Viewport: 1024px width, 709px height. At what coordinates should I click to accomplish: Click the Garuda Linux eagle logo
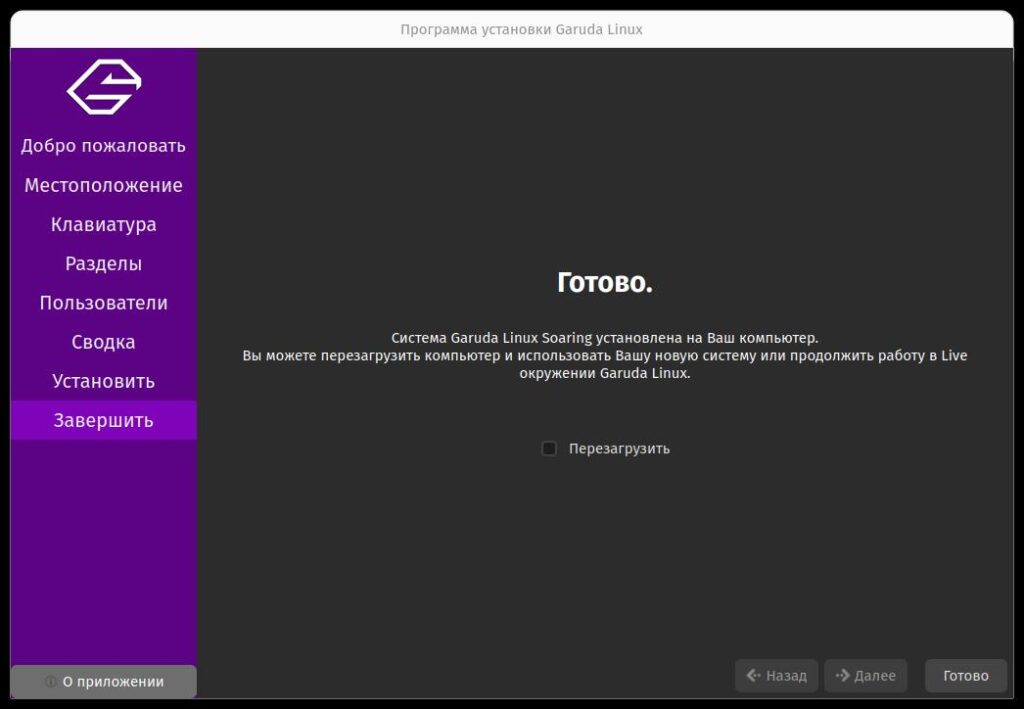click(104, 86)
